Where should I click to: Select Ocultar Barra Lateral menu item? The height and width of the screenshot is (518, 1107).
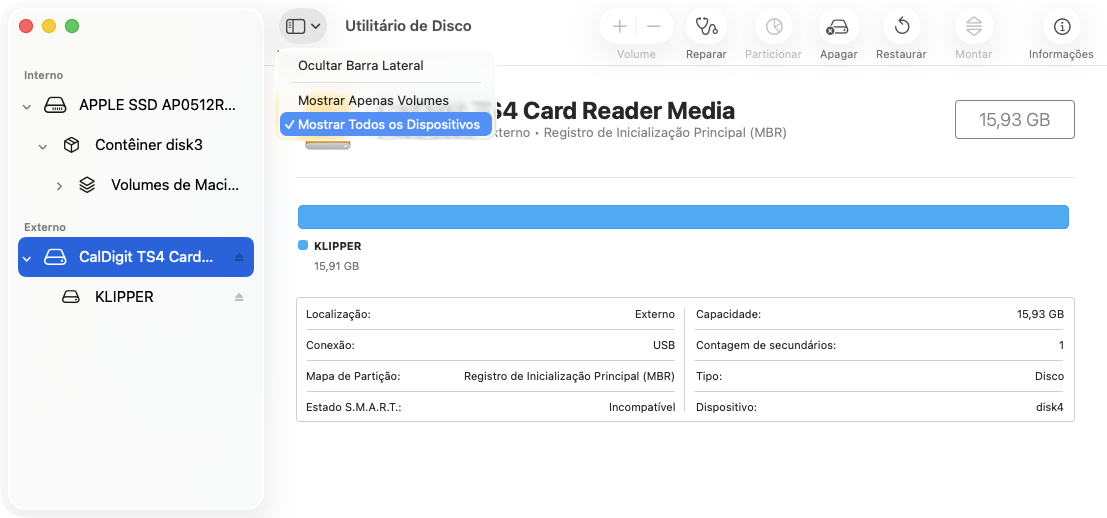(360, 65)
